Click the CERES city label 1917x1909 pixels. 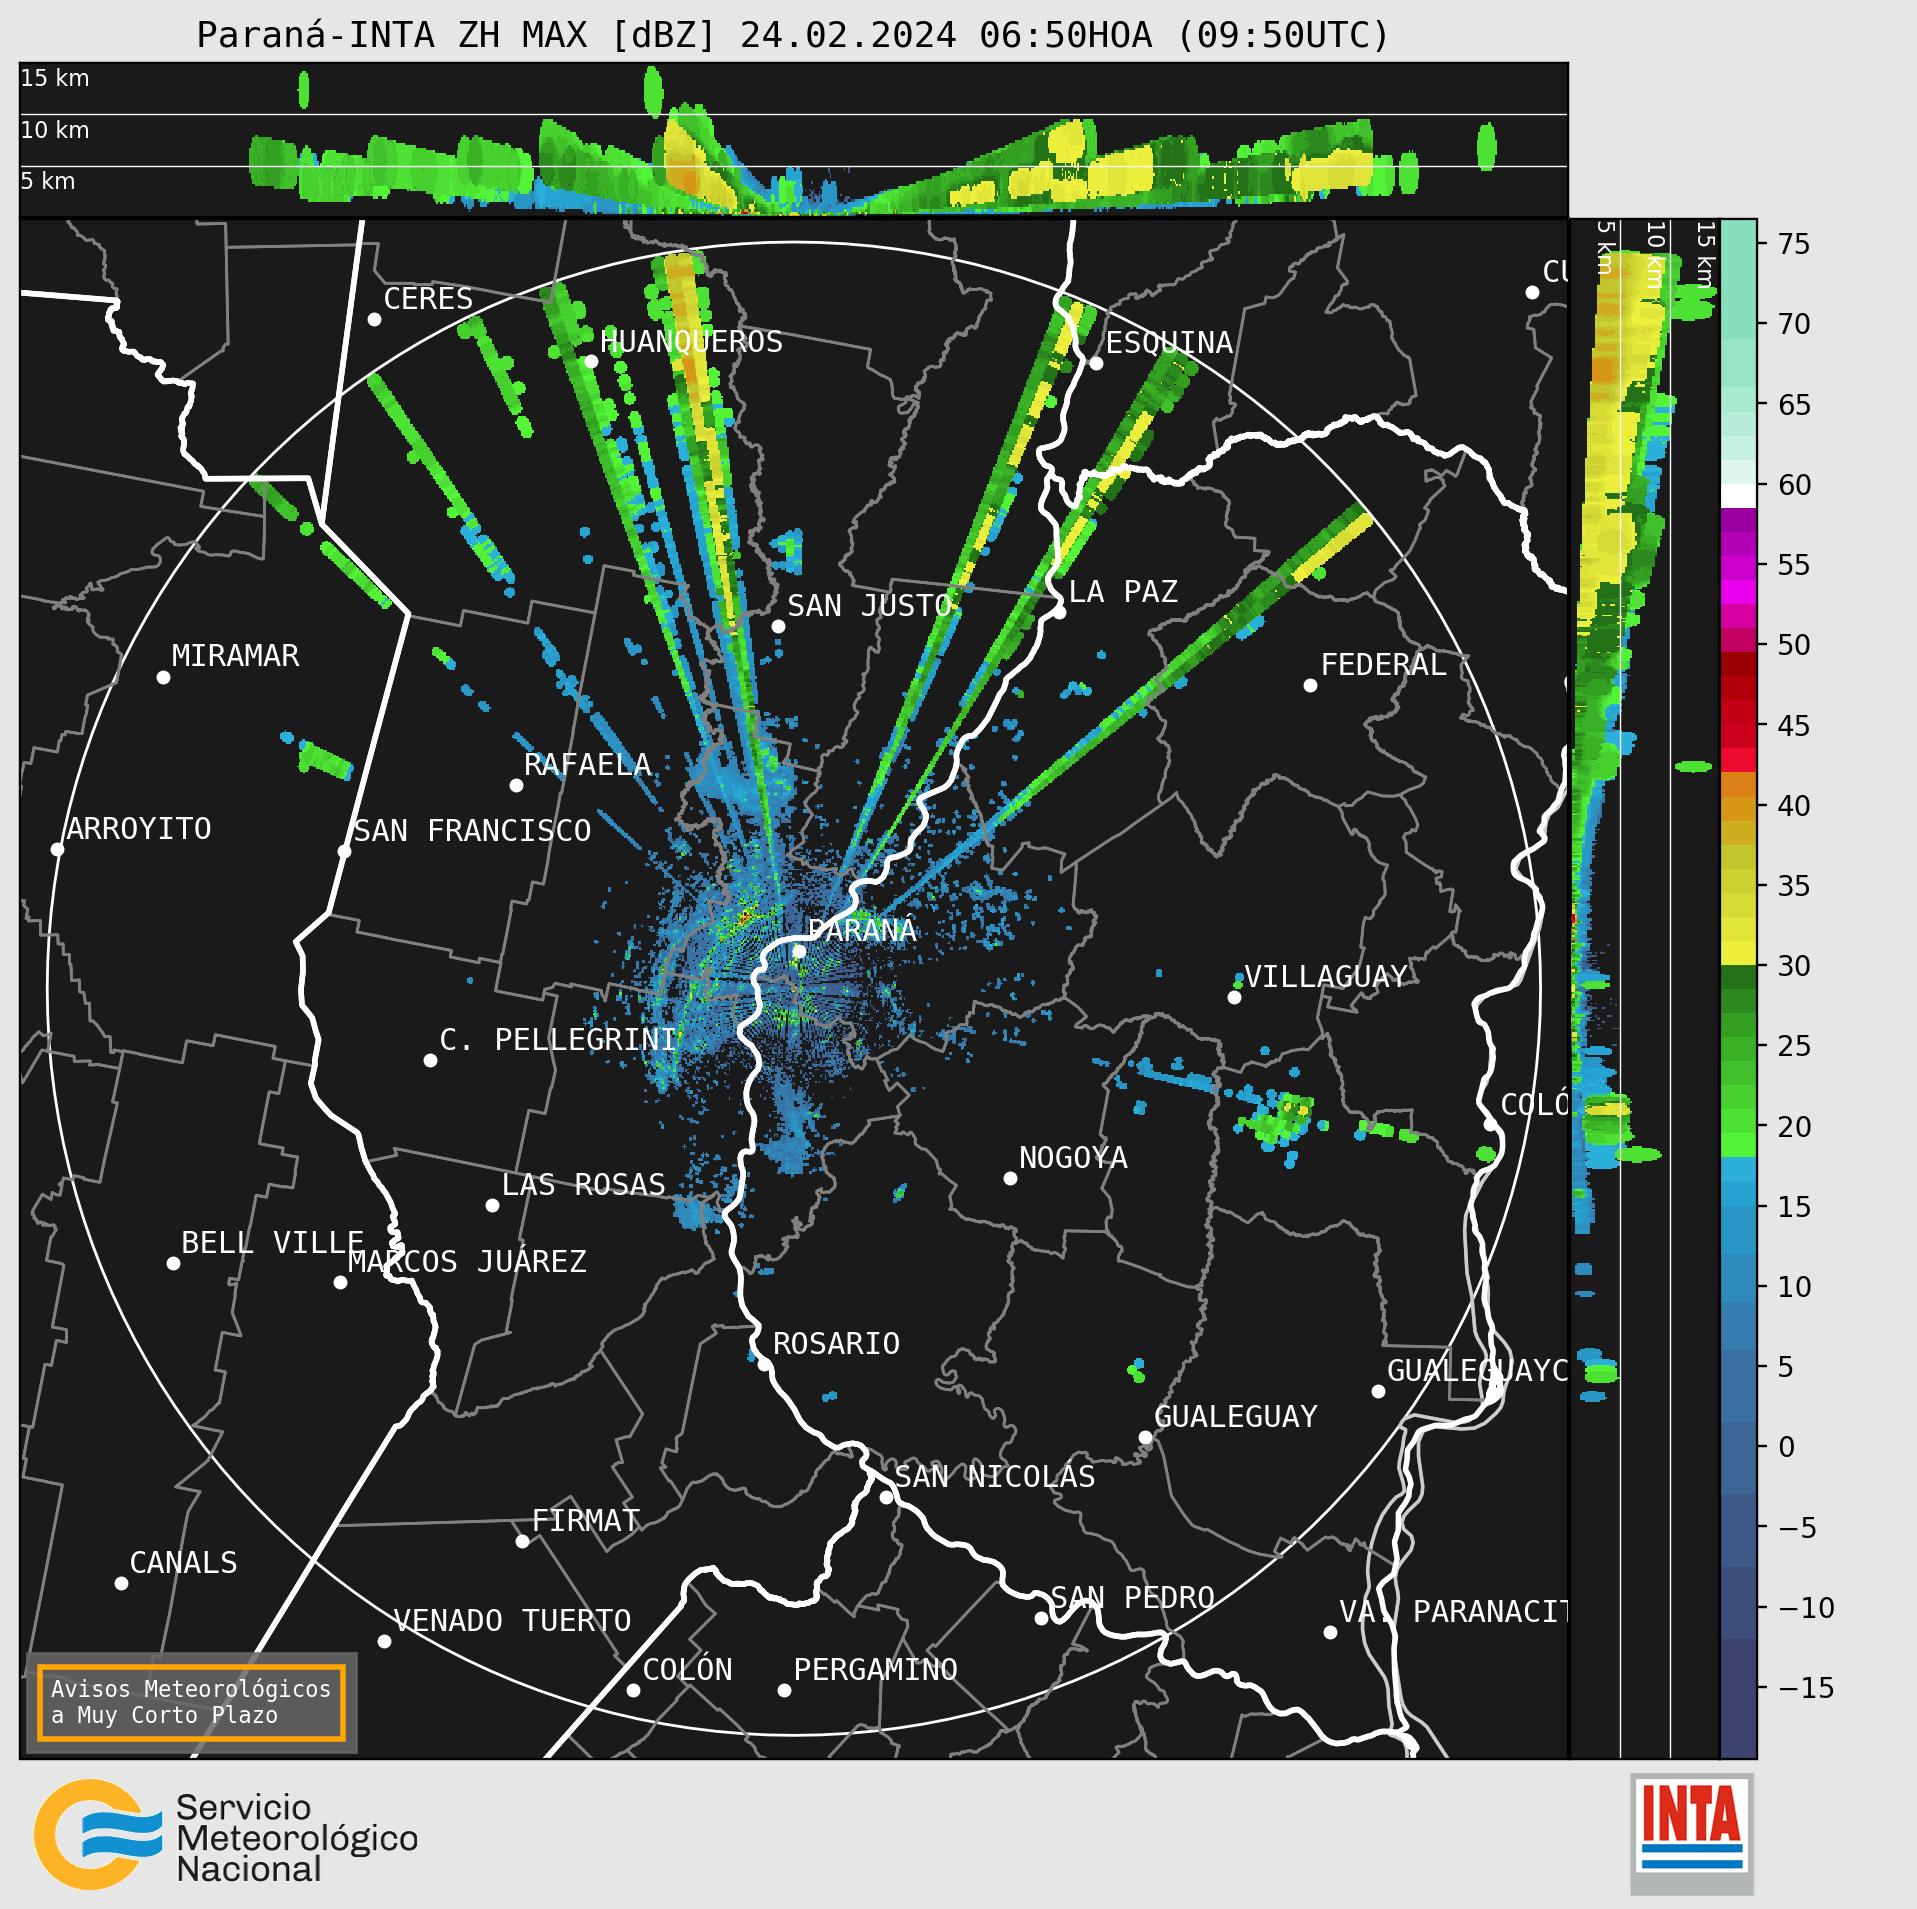(428, 299)
